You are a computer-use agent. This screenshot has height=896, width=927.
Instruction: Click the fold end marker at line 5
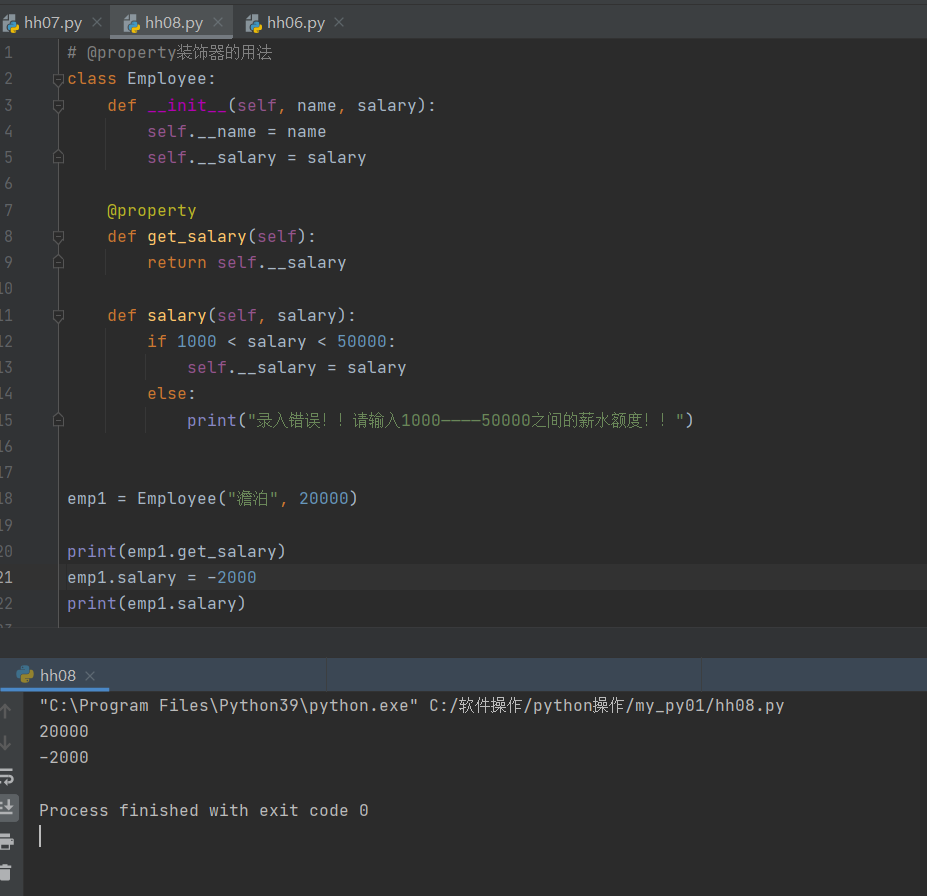(58, 157)
